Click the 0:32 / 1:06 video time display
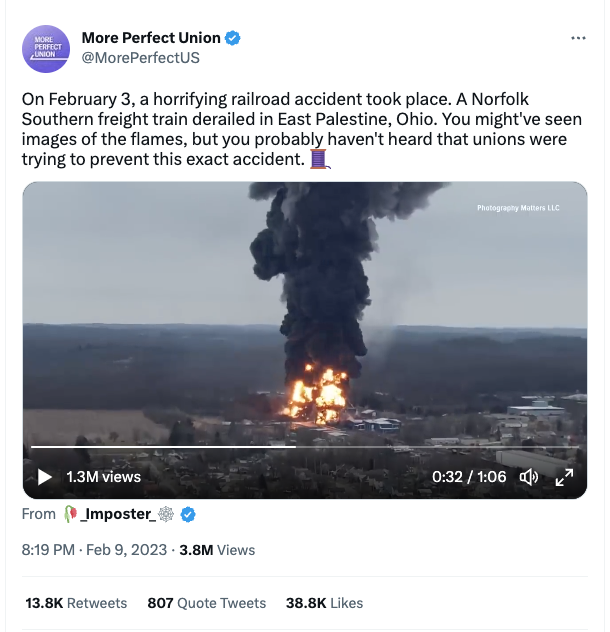Image resolution: width=610 pixels, height=632 pixels. [469, 477]
